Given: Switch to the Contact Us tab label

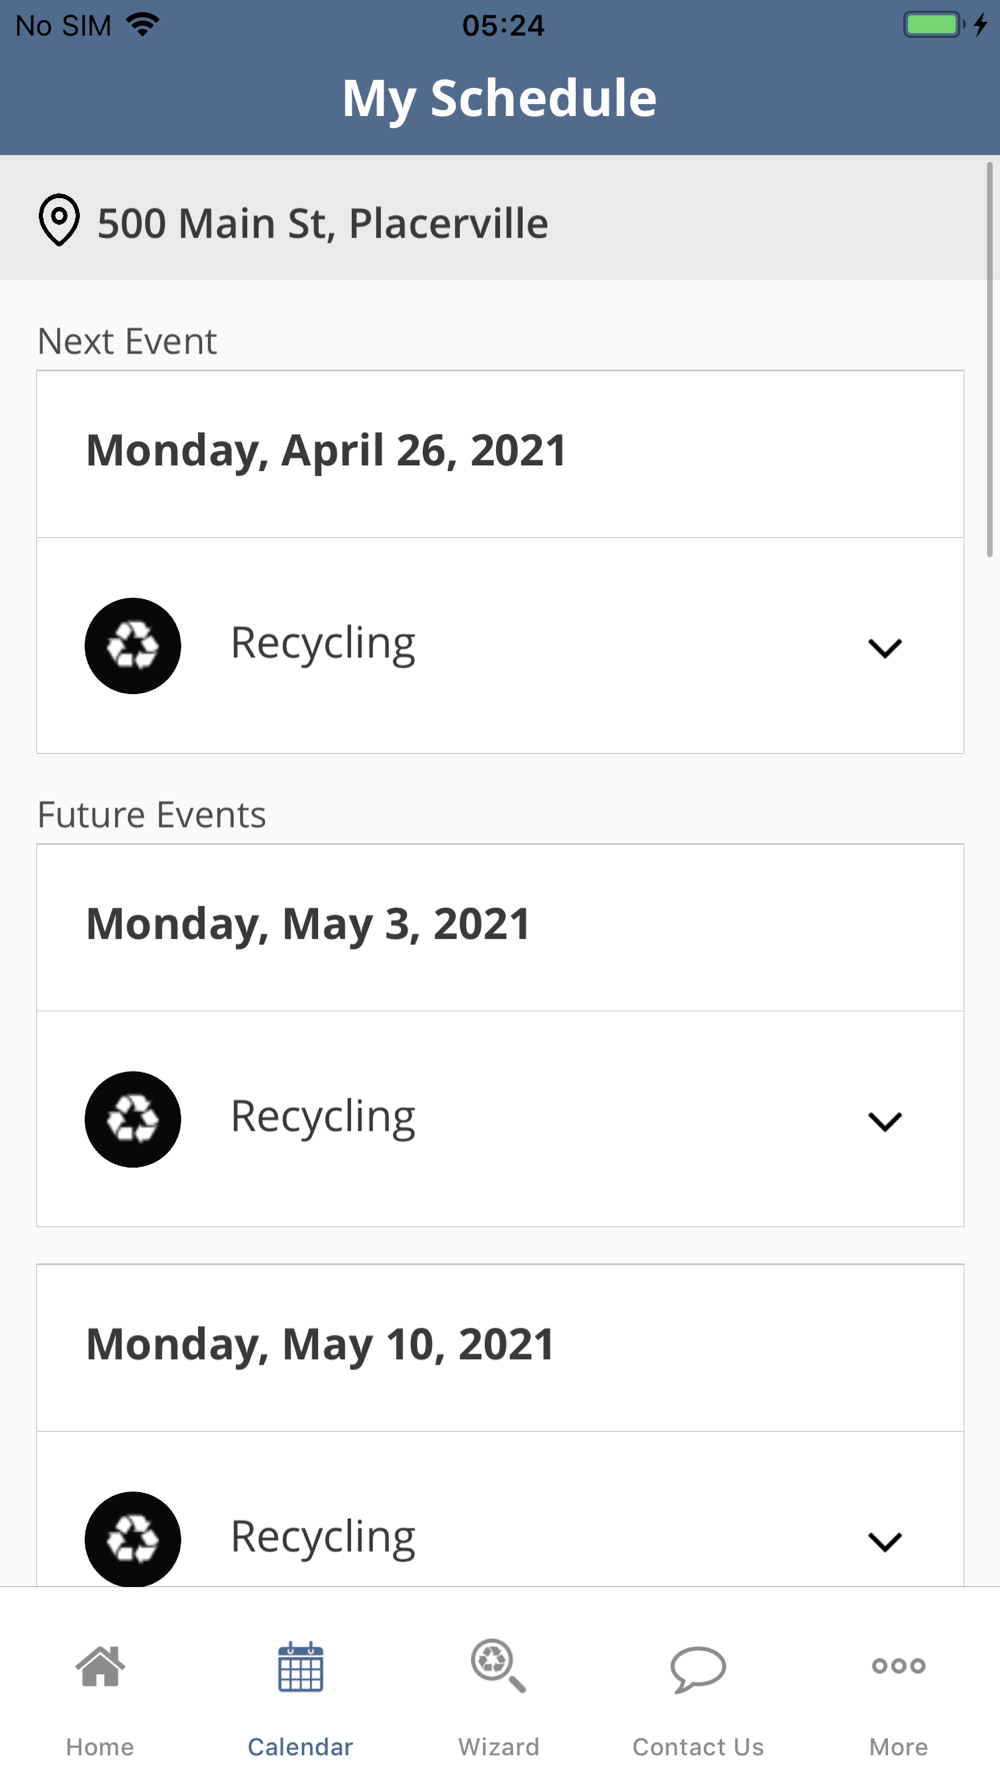Looking at the screenshot, I should coord(698,1747).
